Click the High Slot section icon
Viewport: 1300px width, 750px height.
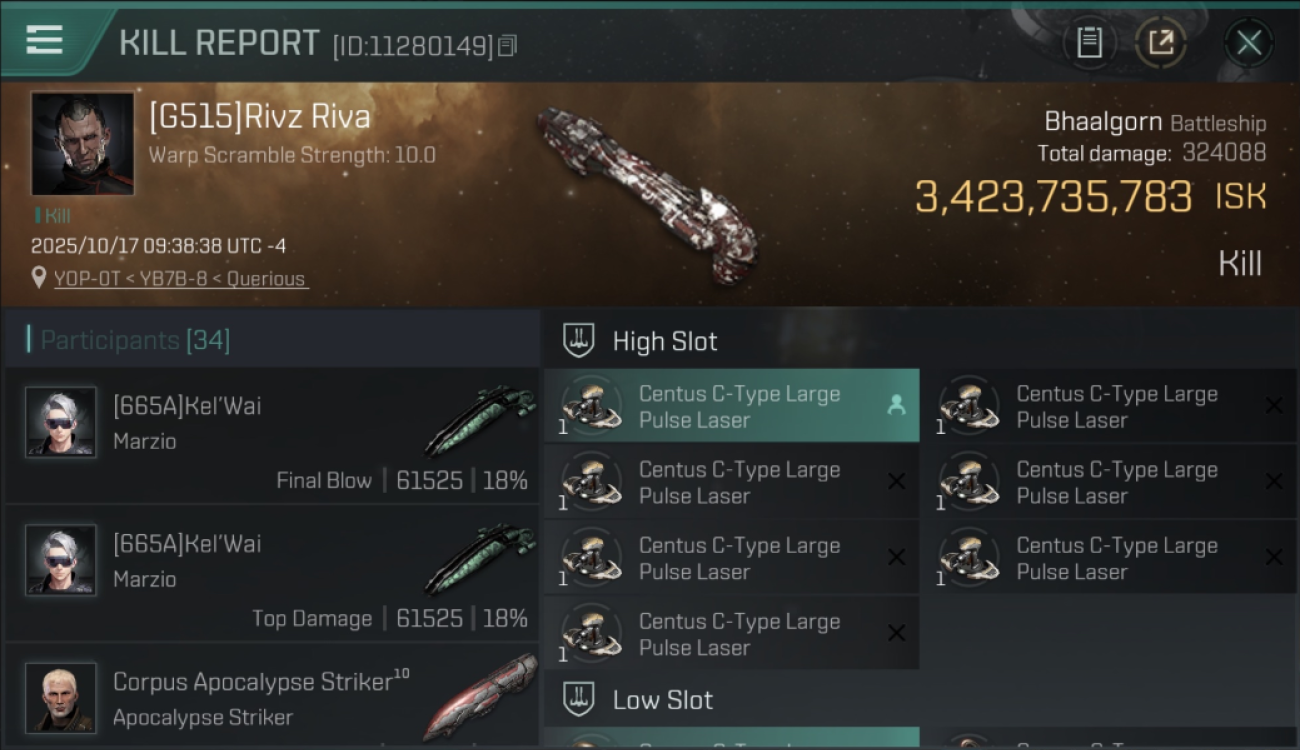coord(579,341)
